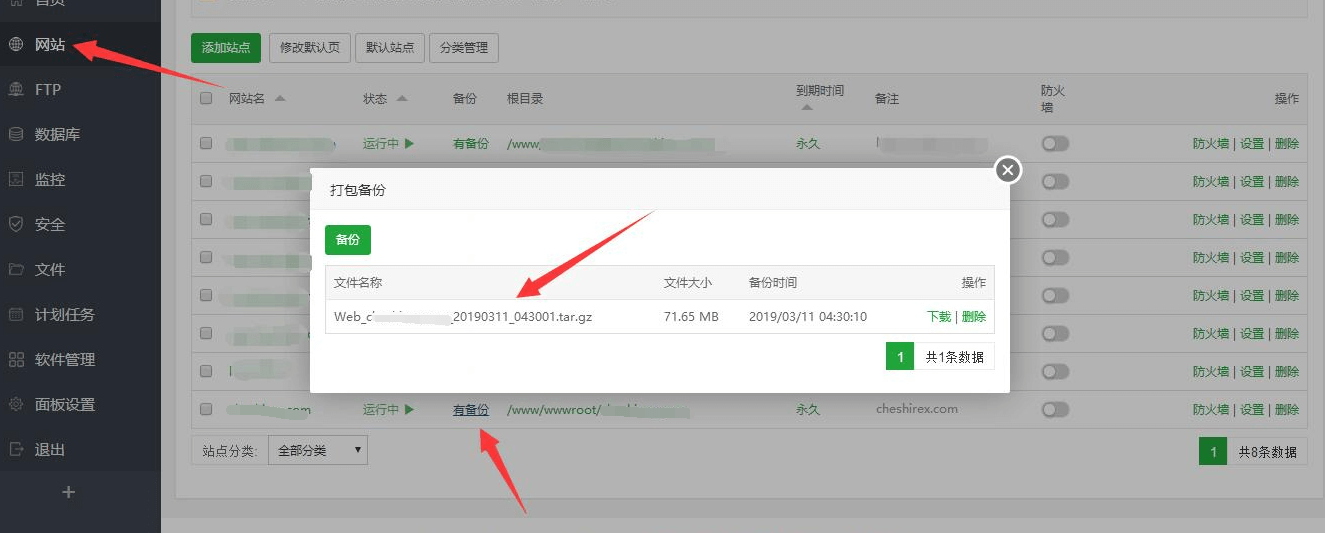Screen dimensions: 1325x533
Task: Select 退出 in the sidebar menu
Action: [49, 449]
